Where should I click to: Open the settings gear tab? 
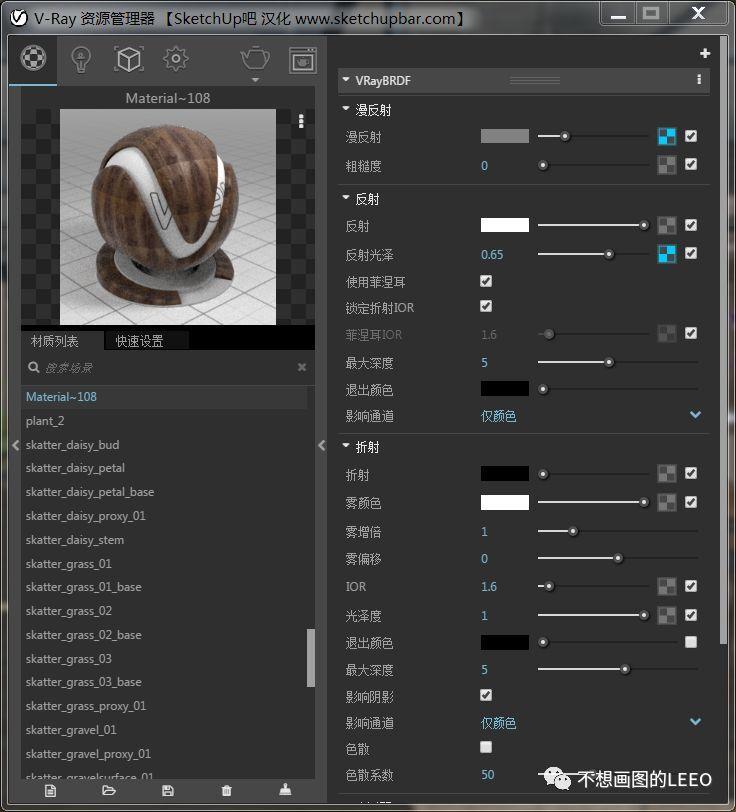tap(176, 59)
